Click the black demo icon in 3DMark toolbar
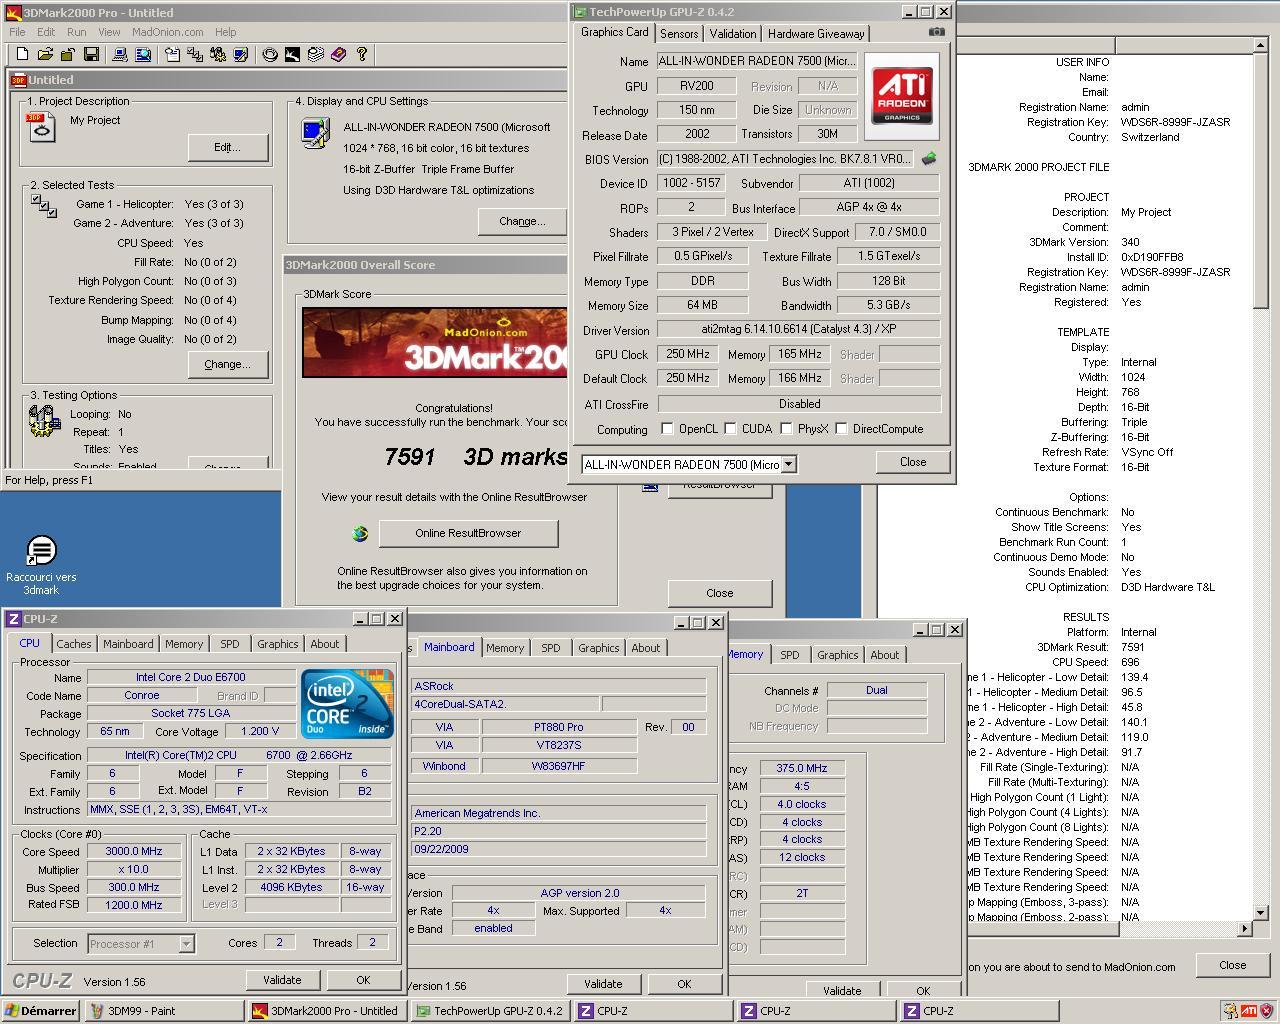This screenshot has width=1280, height=1024. (292, 54)
